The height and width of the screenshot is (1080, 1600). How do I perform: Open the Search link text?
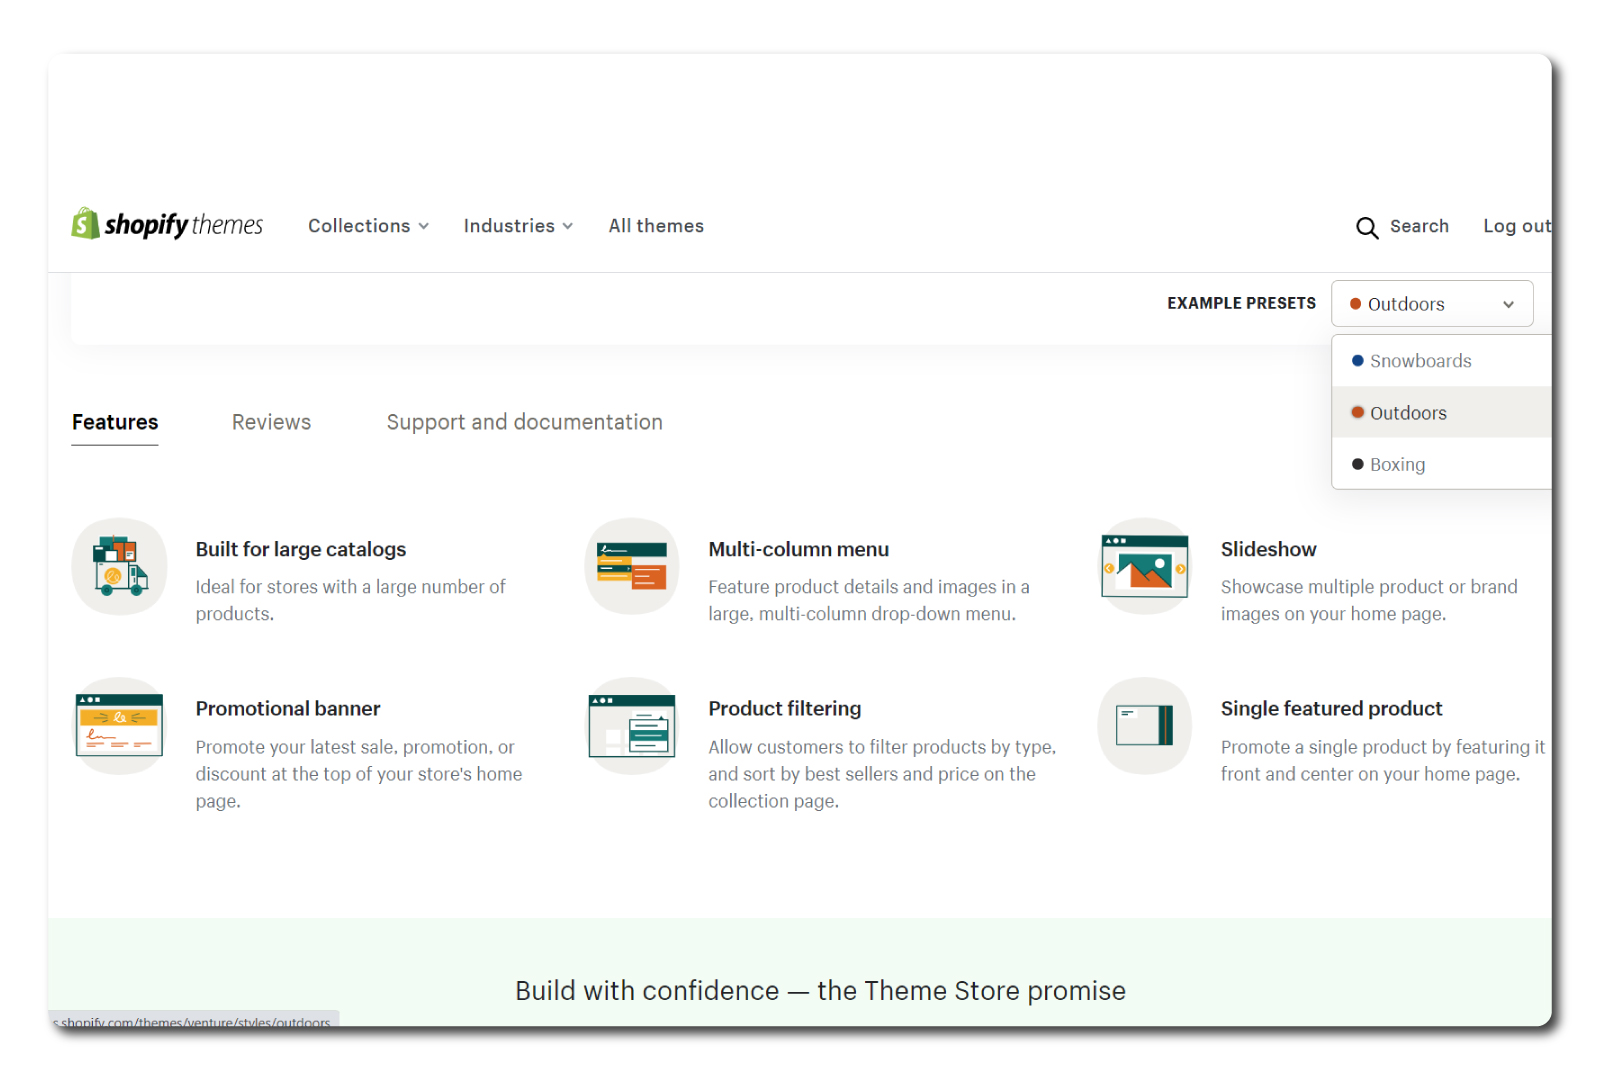[x=1419, y=226]
